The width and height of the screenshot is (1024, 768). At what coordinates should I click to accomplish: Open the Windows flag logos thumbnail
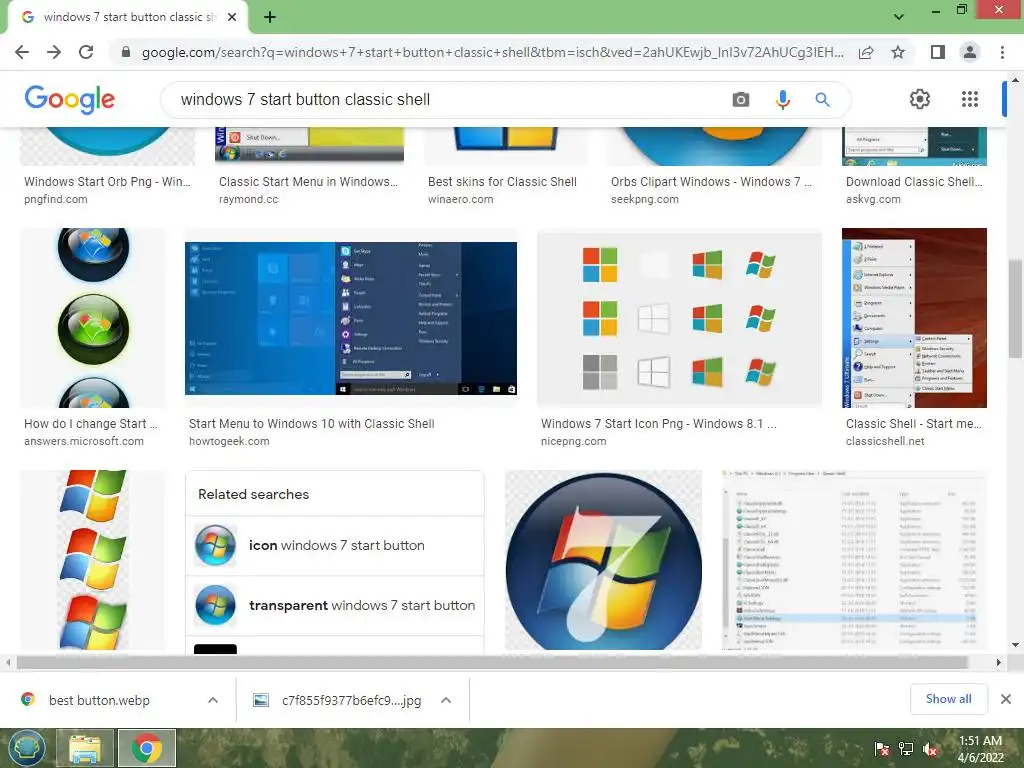pyautogui.click(x=93, y=560)
